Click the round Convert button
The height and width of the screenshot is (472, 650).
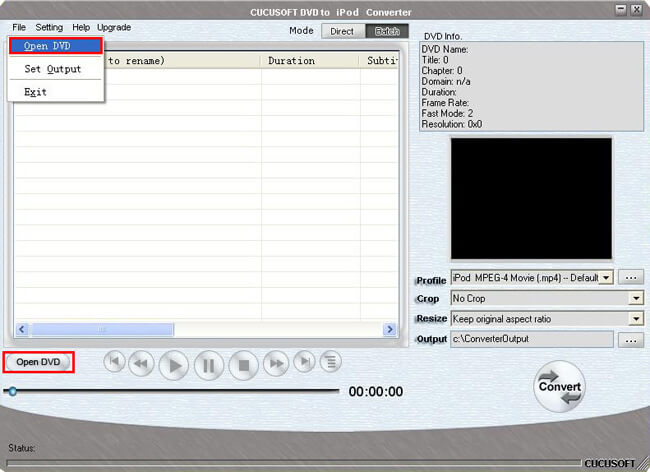(x=559, y=387)
